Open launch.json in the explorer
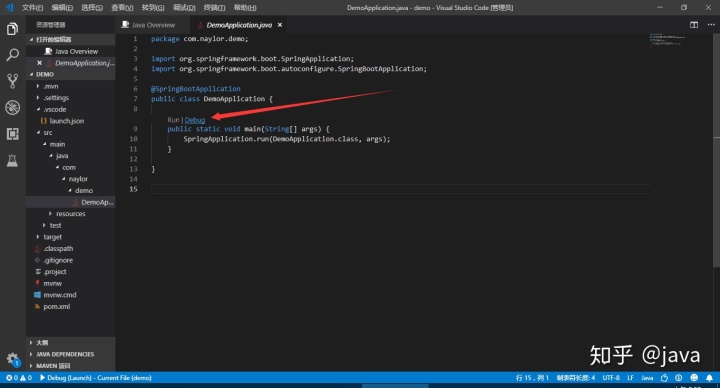Screen dimensions: 720x388 pos(70,121)
